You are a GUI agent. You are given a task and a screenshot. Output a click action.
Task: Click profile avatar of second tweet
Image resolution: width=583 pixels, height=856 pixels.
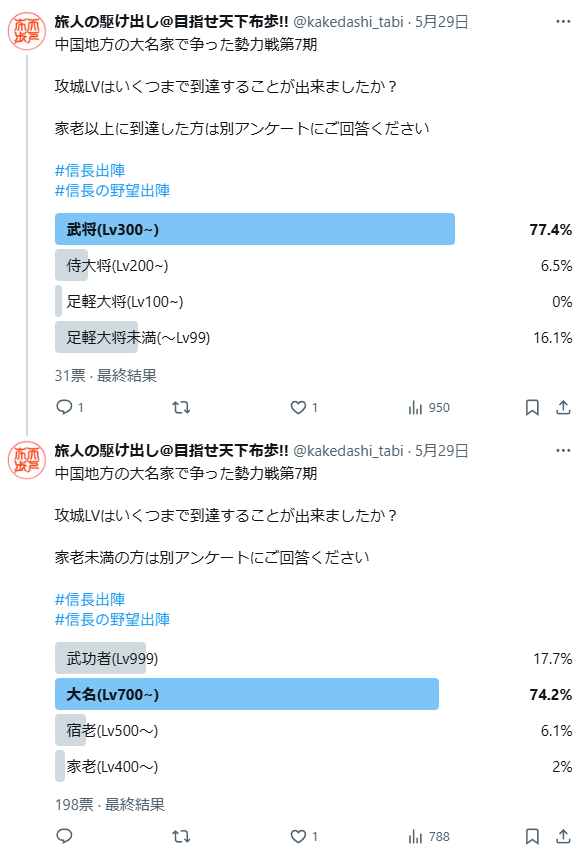coord(27,460)
